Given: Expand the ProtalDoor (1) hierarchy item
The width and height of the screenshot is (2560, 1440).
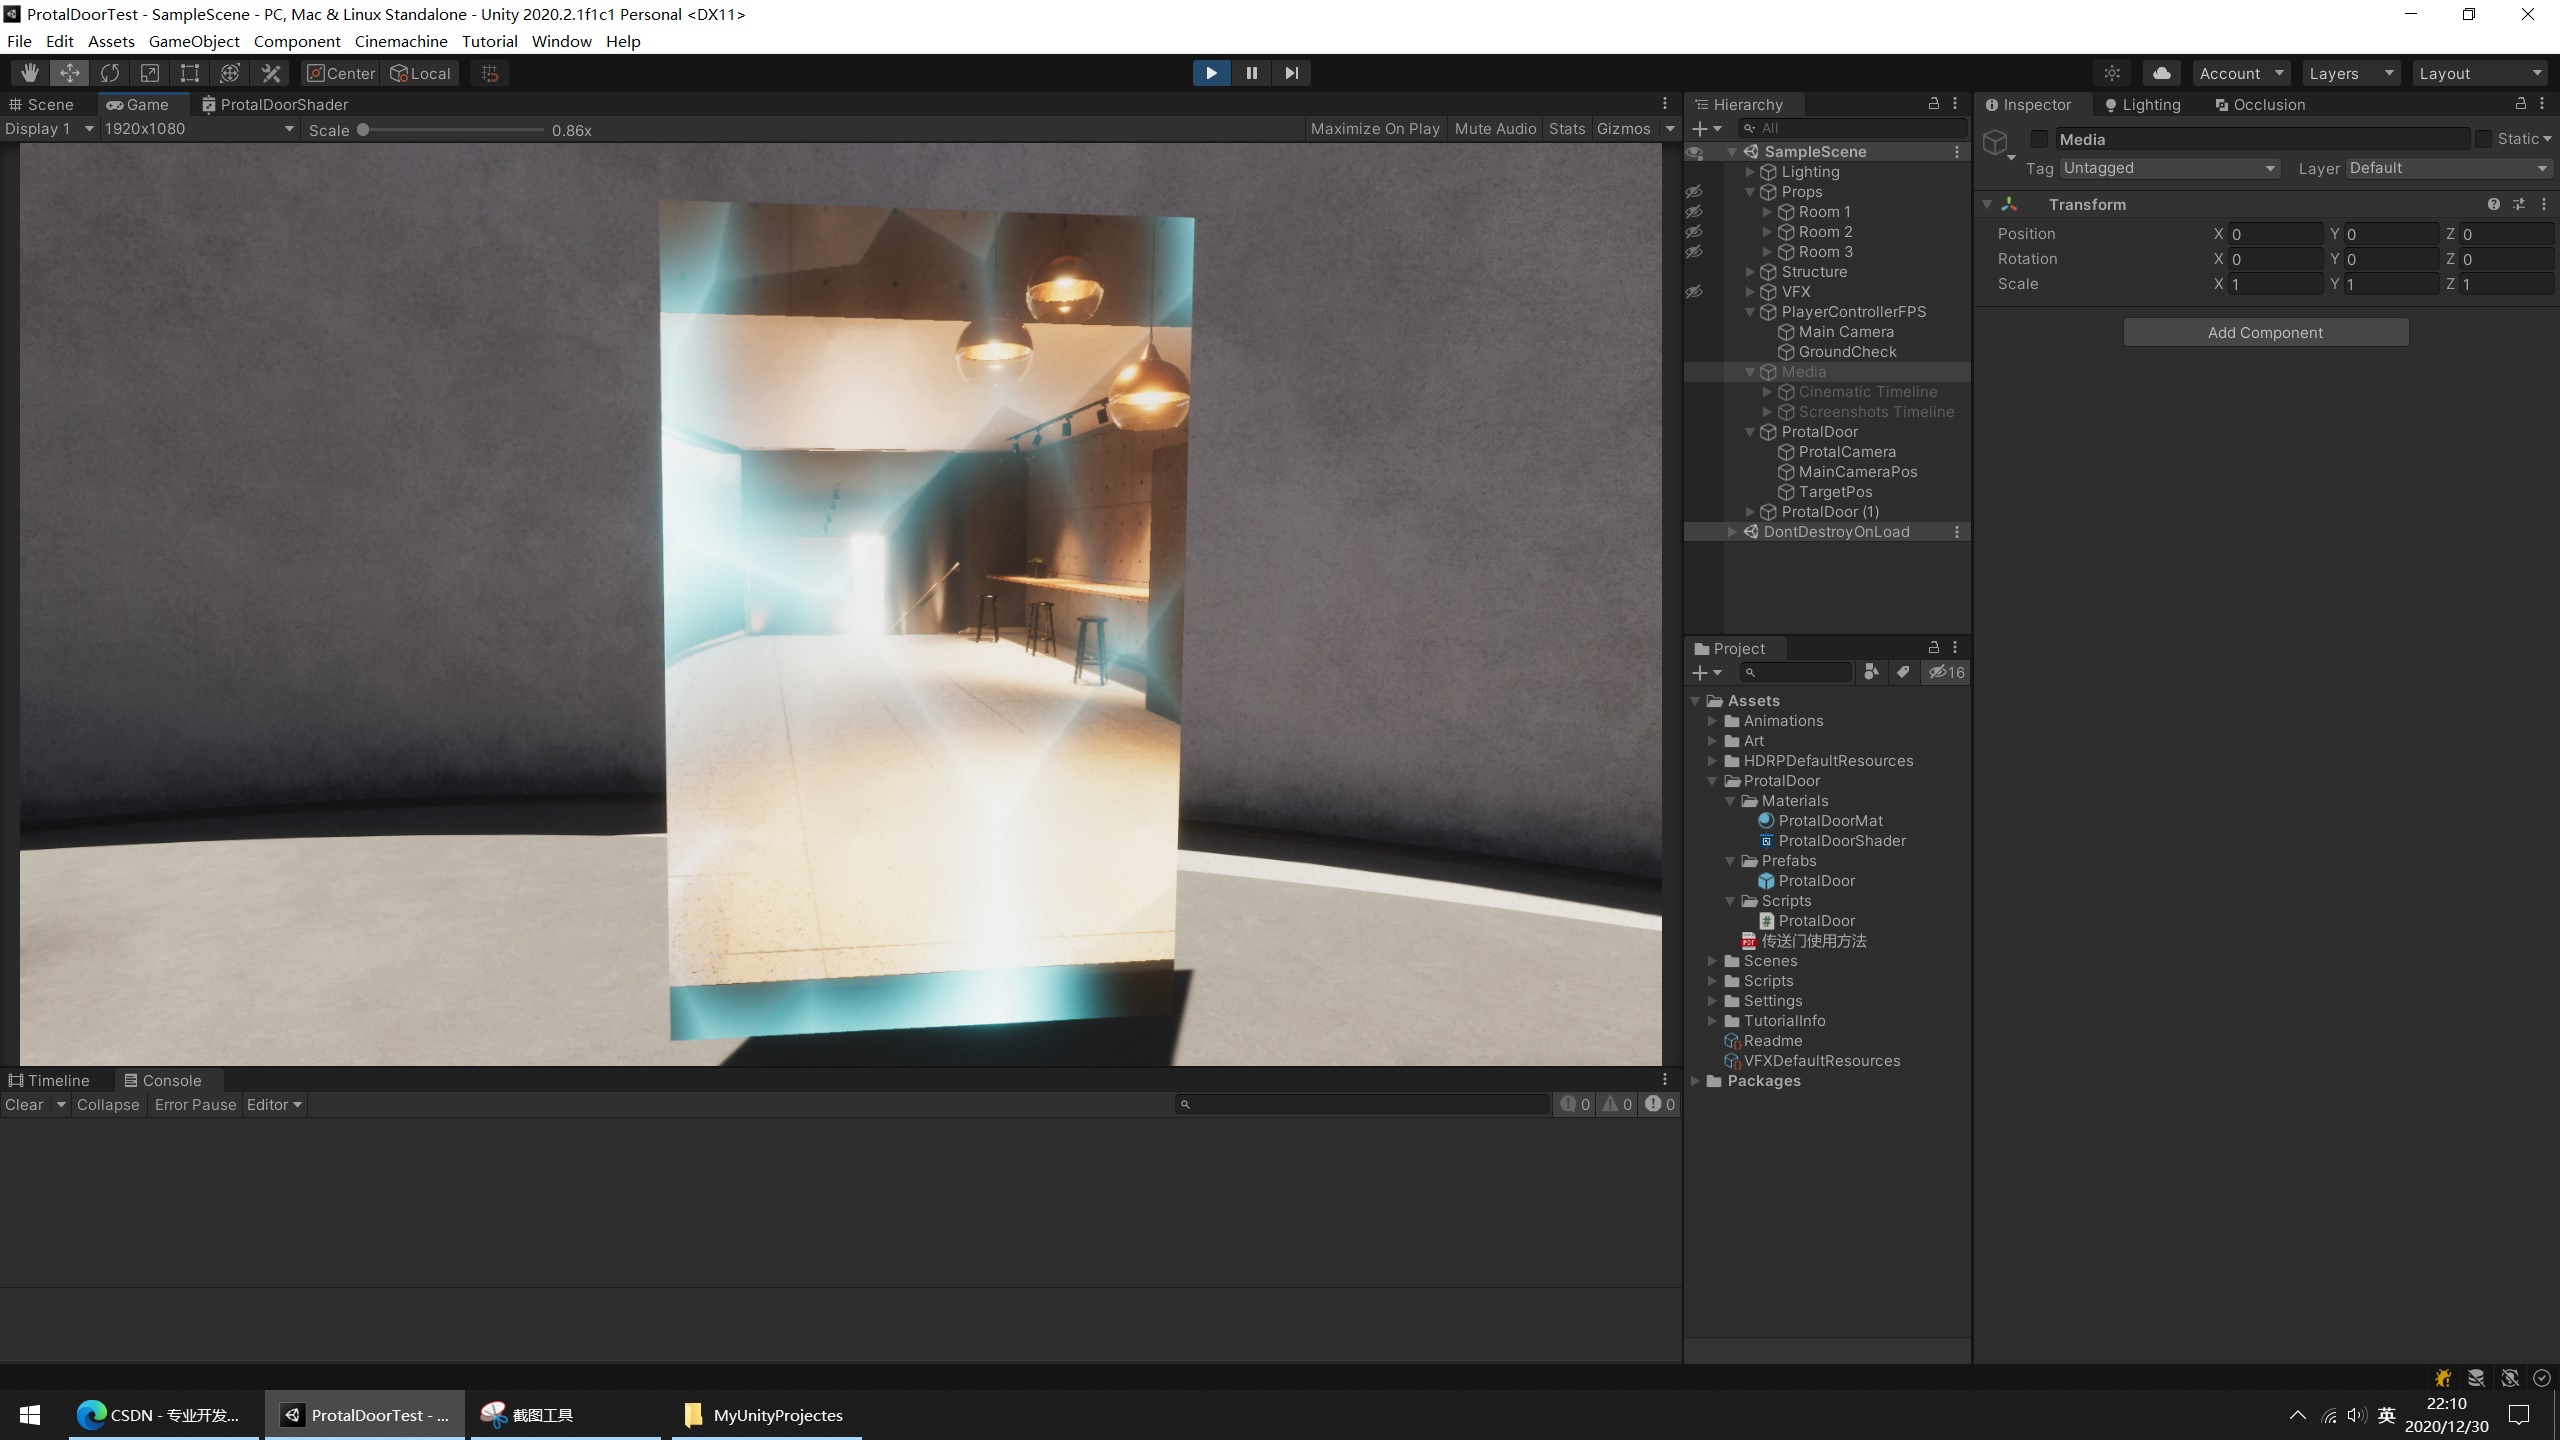Looking at the screenshot, I should (1750, 512).
